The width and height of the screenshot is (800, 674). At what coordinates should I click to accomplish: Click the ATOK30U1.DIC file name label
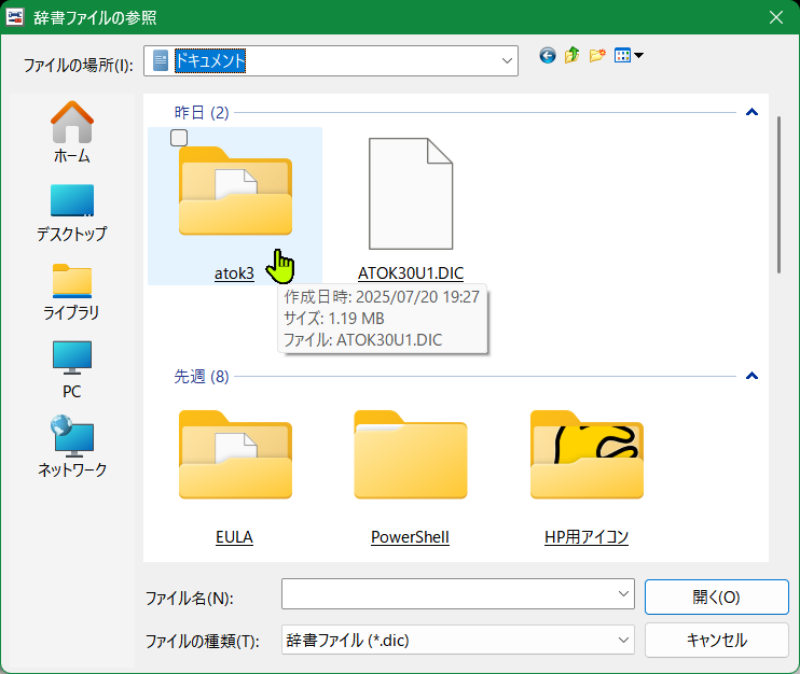(411, 273)
